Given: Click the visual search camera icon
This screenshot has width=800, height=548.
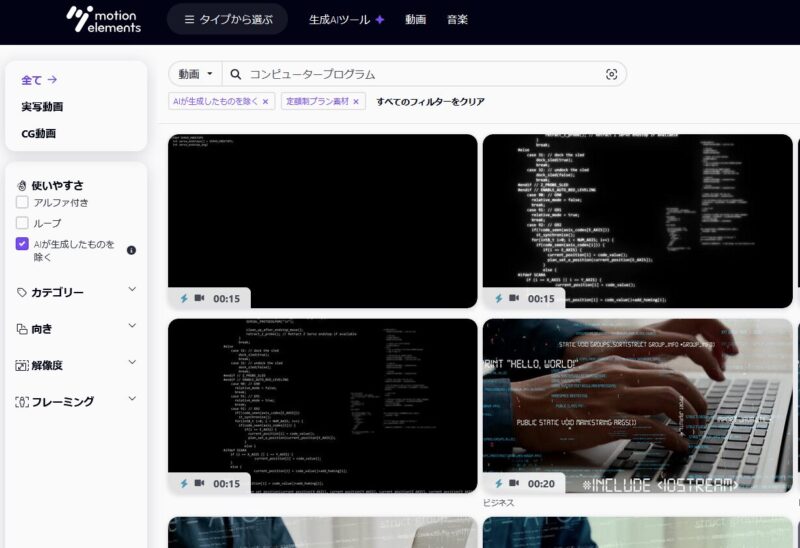Looking at the screenshot, I should click(x=612, y=74).
